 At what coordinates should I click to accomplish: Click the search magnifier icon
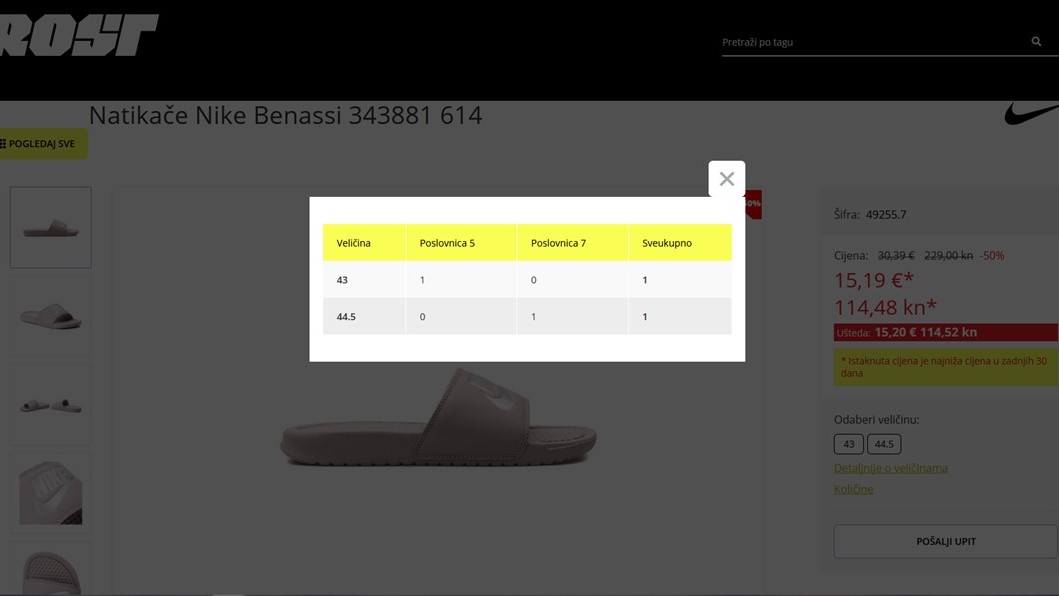point(1036,41)
